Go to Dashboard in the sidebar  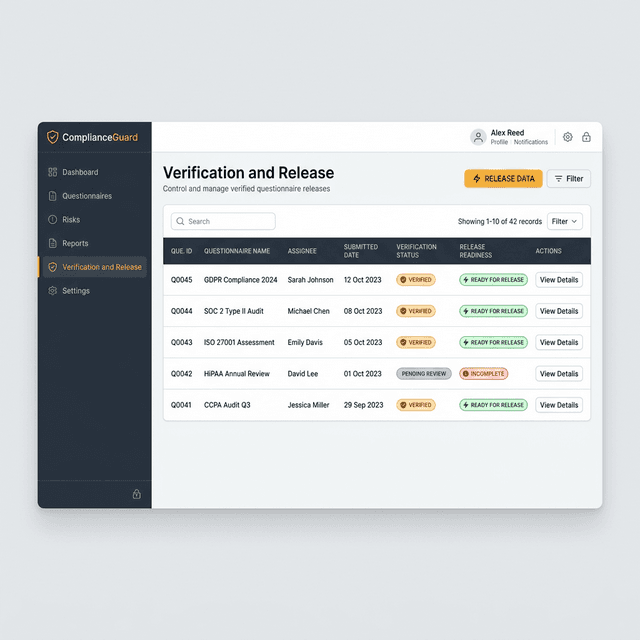pyautogui.click(x=94, y=172)
